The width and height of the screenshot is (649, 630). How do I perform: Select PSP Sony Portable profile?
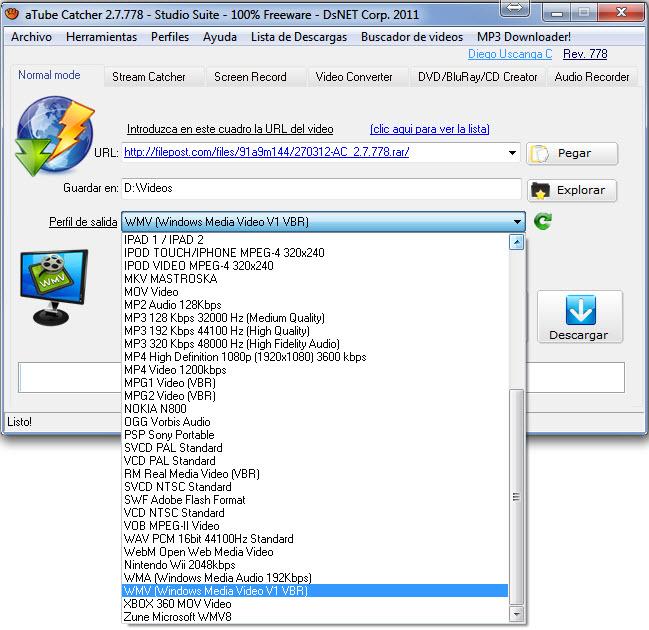315,435
